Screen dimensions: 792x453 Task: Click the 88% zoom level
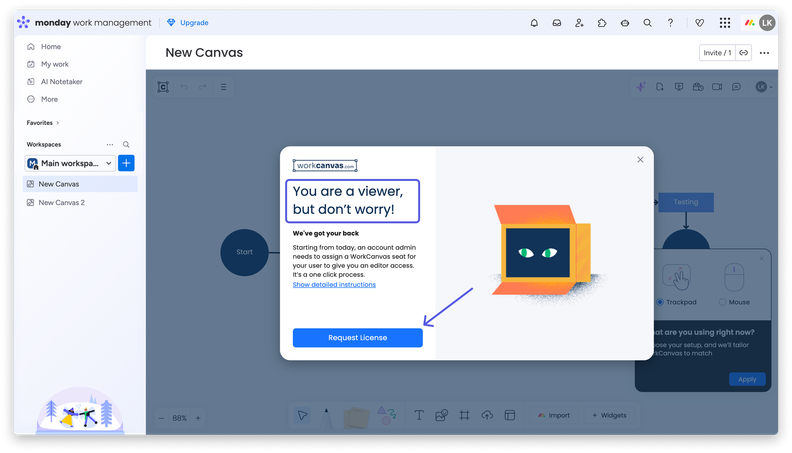coord(179,418)
